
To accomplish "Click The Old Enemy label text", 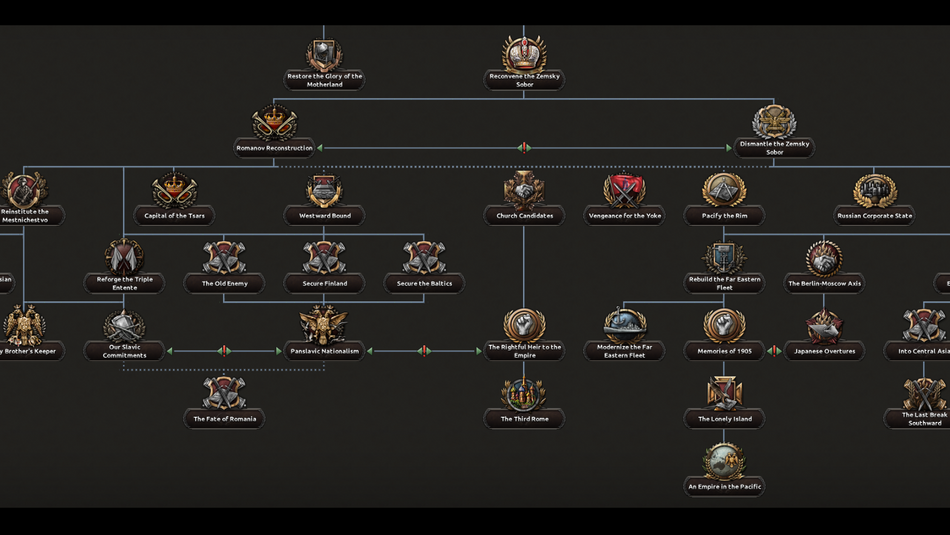I will click(x=225, y=284).
